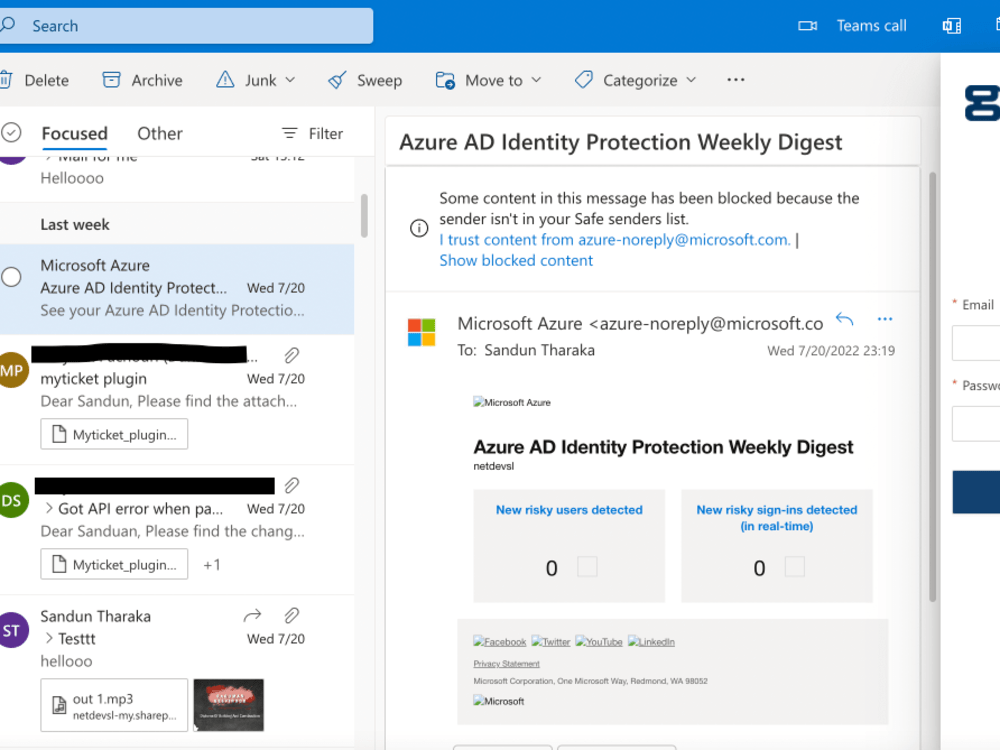
Task: Click the paperclip on the myticket plugin email
Action: pos(292,355)
